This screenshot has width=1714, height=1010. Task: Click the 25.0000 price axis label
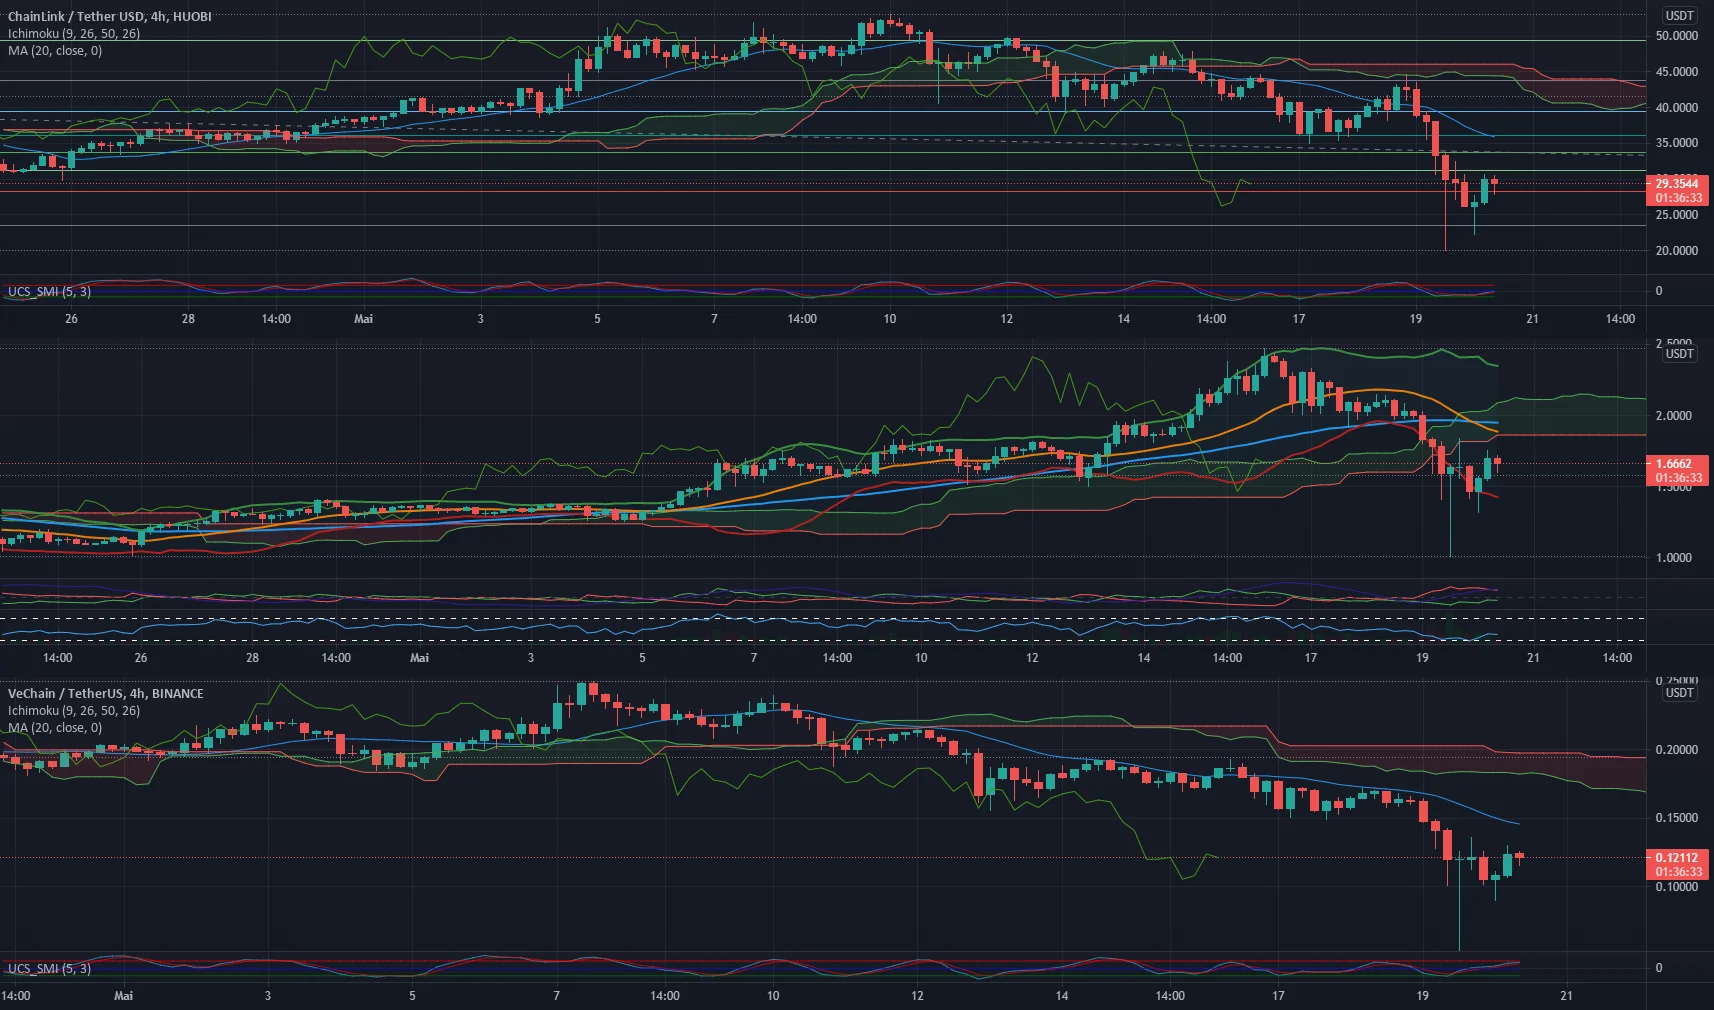[1677, 215]
